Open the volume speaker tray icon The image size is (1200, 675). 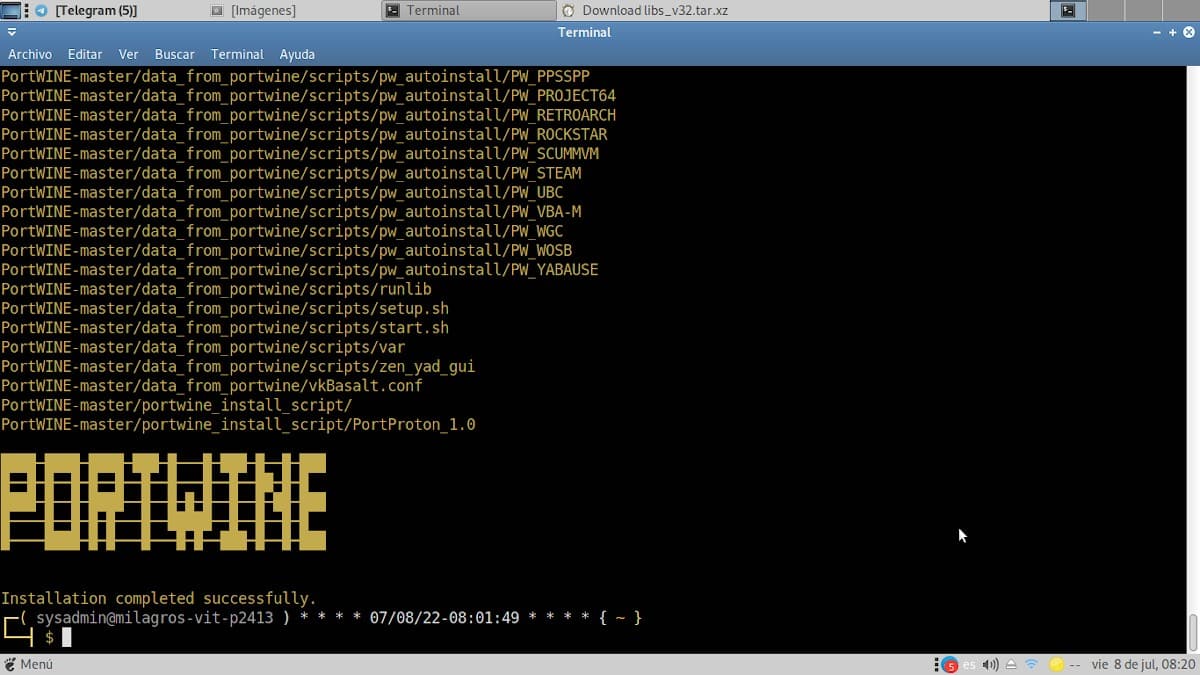pyautogui.click(x=990, y=665)
